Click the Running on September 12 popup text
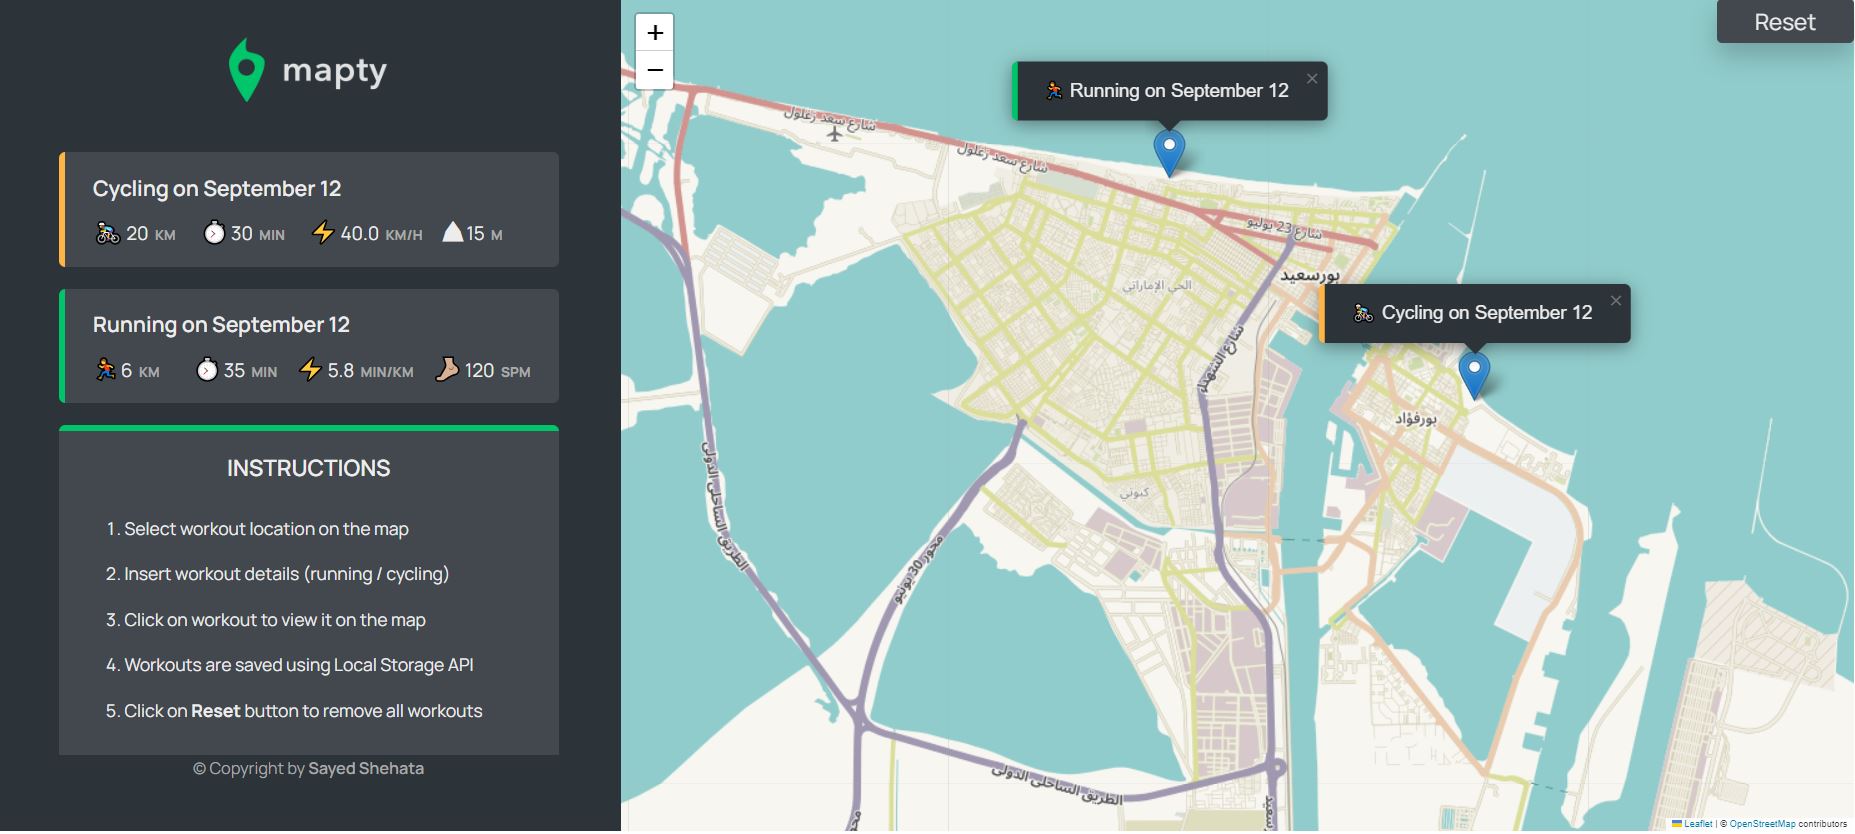The height and width of the screenshot is (834, 1855). coord(1179,91)
